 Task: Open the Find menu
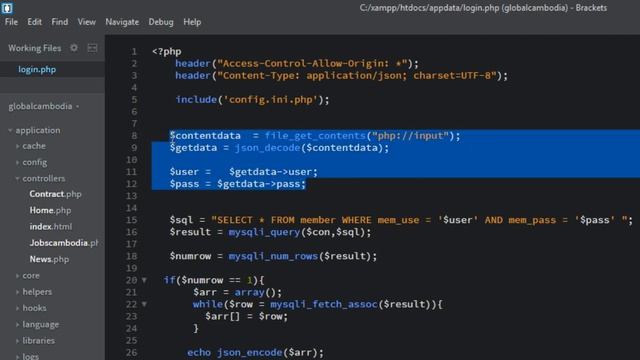60,22
